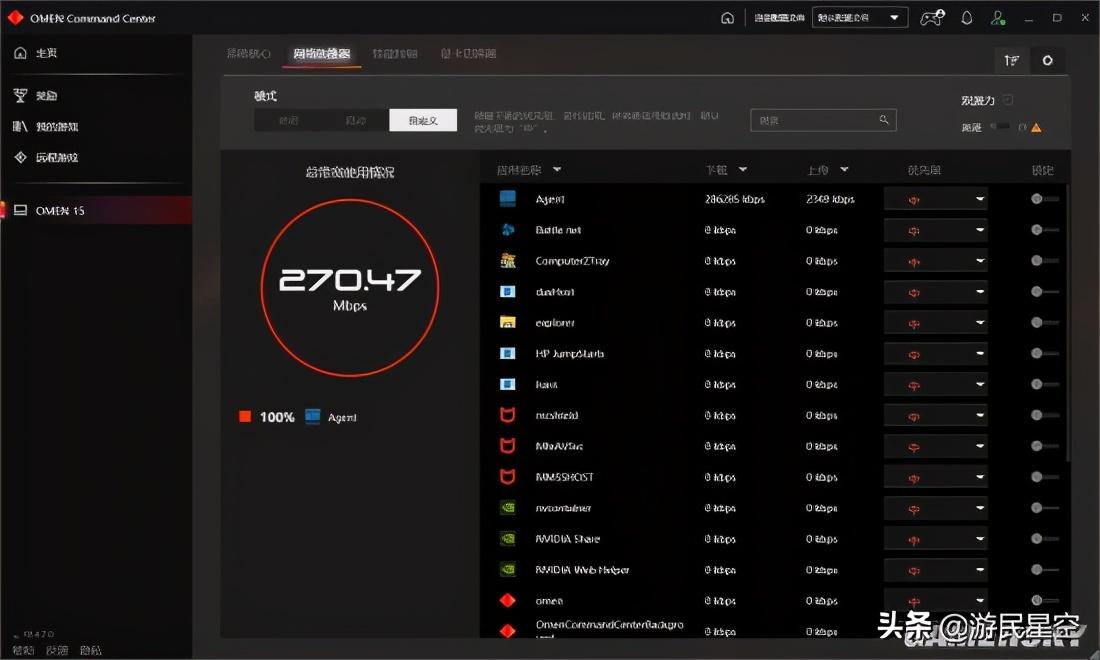1100x660 pixels.
Task: Flip the switch beside the warning triangle
Action: coord(1000,126)
